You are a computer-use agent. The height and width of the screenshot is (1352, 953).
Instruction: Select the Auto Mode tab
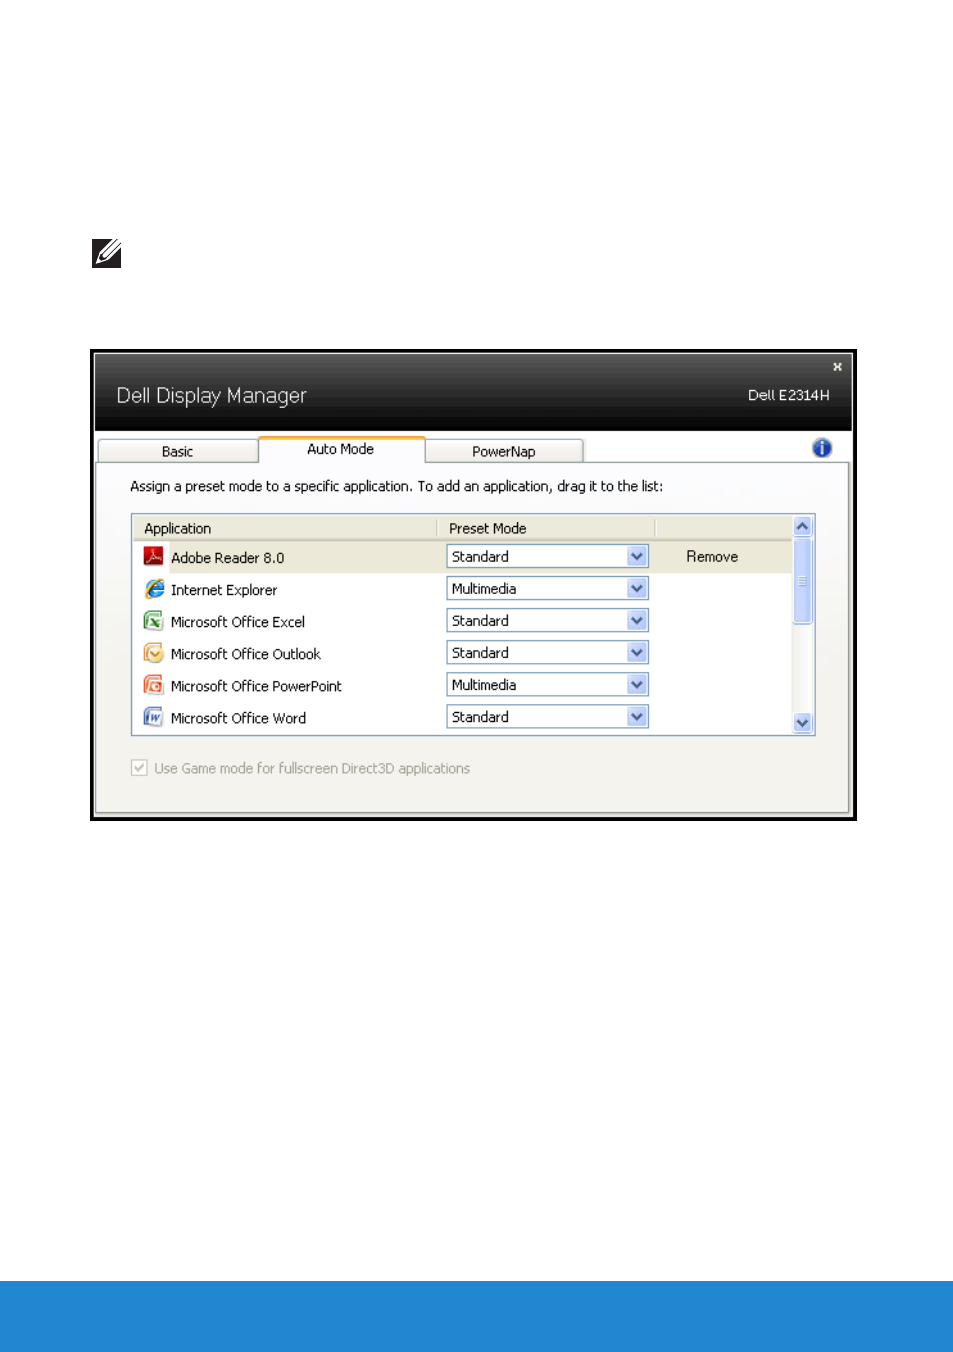coord(341,449)
